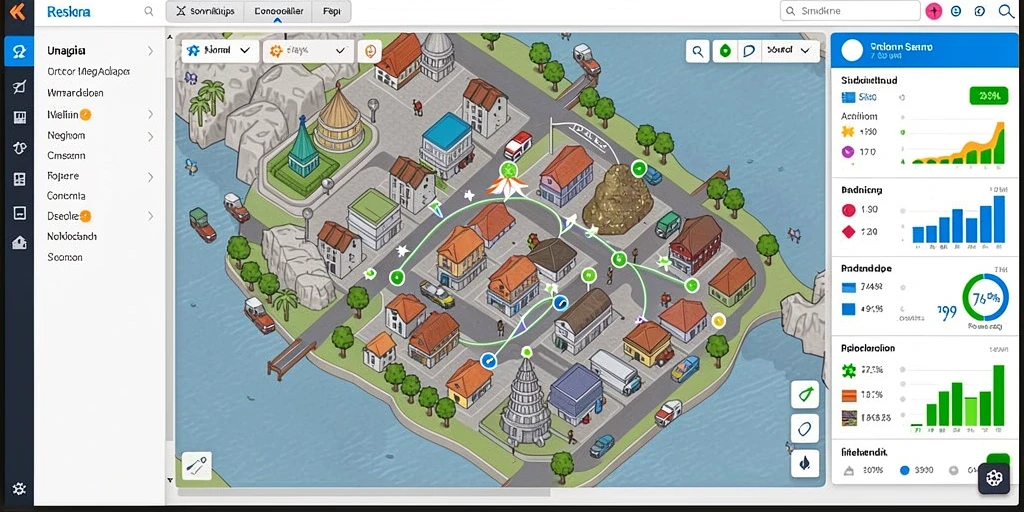Click the green percentage button in right panel

pyautogui.click(x=989, y=96)
